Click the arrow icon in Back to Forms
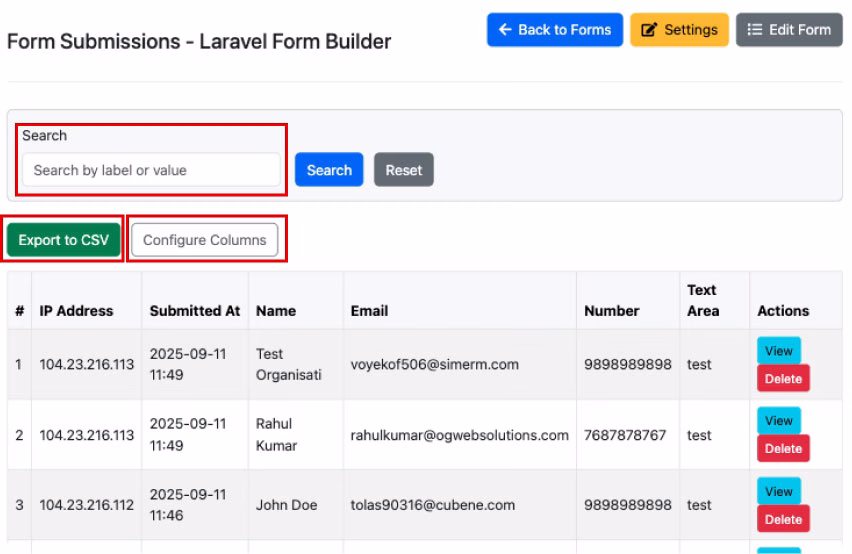852x554 pixels. click(505, 29)
